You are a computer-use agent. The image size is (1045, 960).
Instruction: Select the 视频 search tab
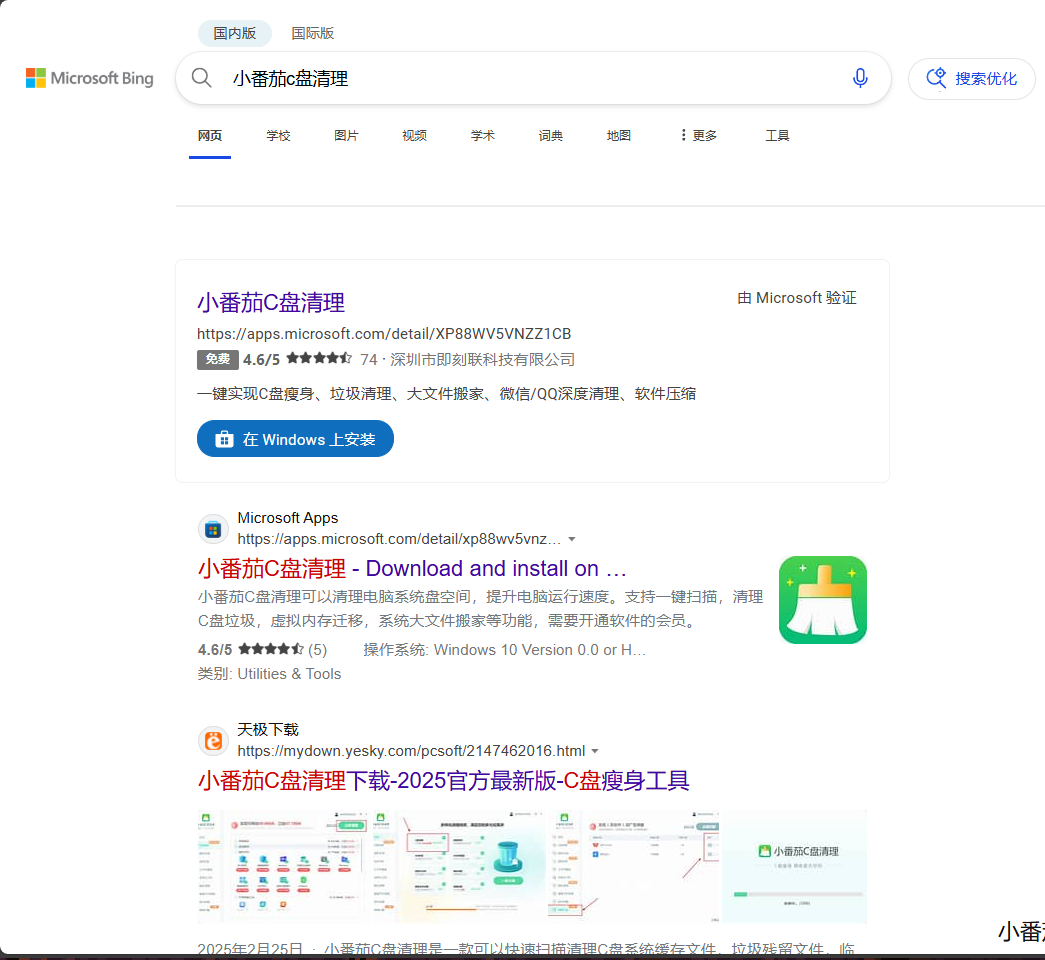(414, 136)
